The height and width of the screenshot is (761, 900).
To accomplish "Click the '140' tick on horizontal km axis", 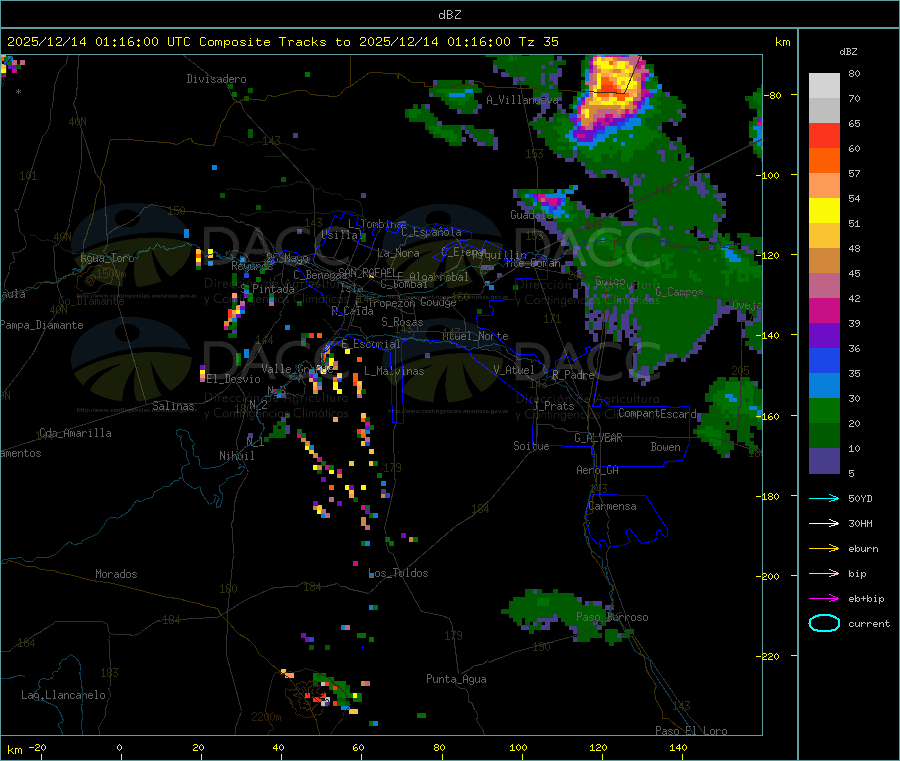I will 678,747.
